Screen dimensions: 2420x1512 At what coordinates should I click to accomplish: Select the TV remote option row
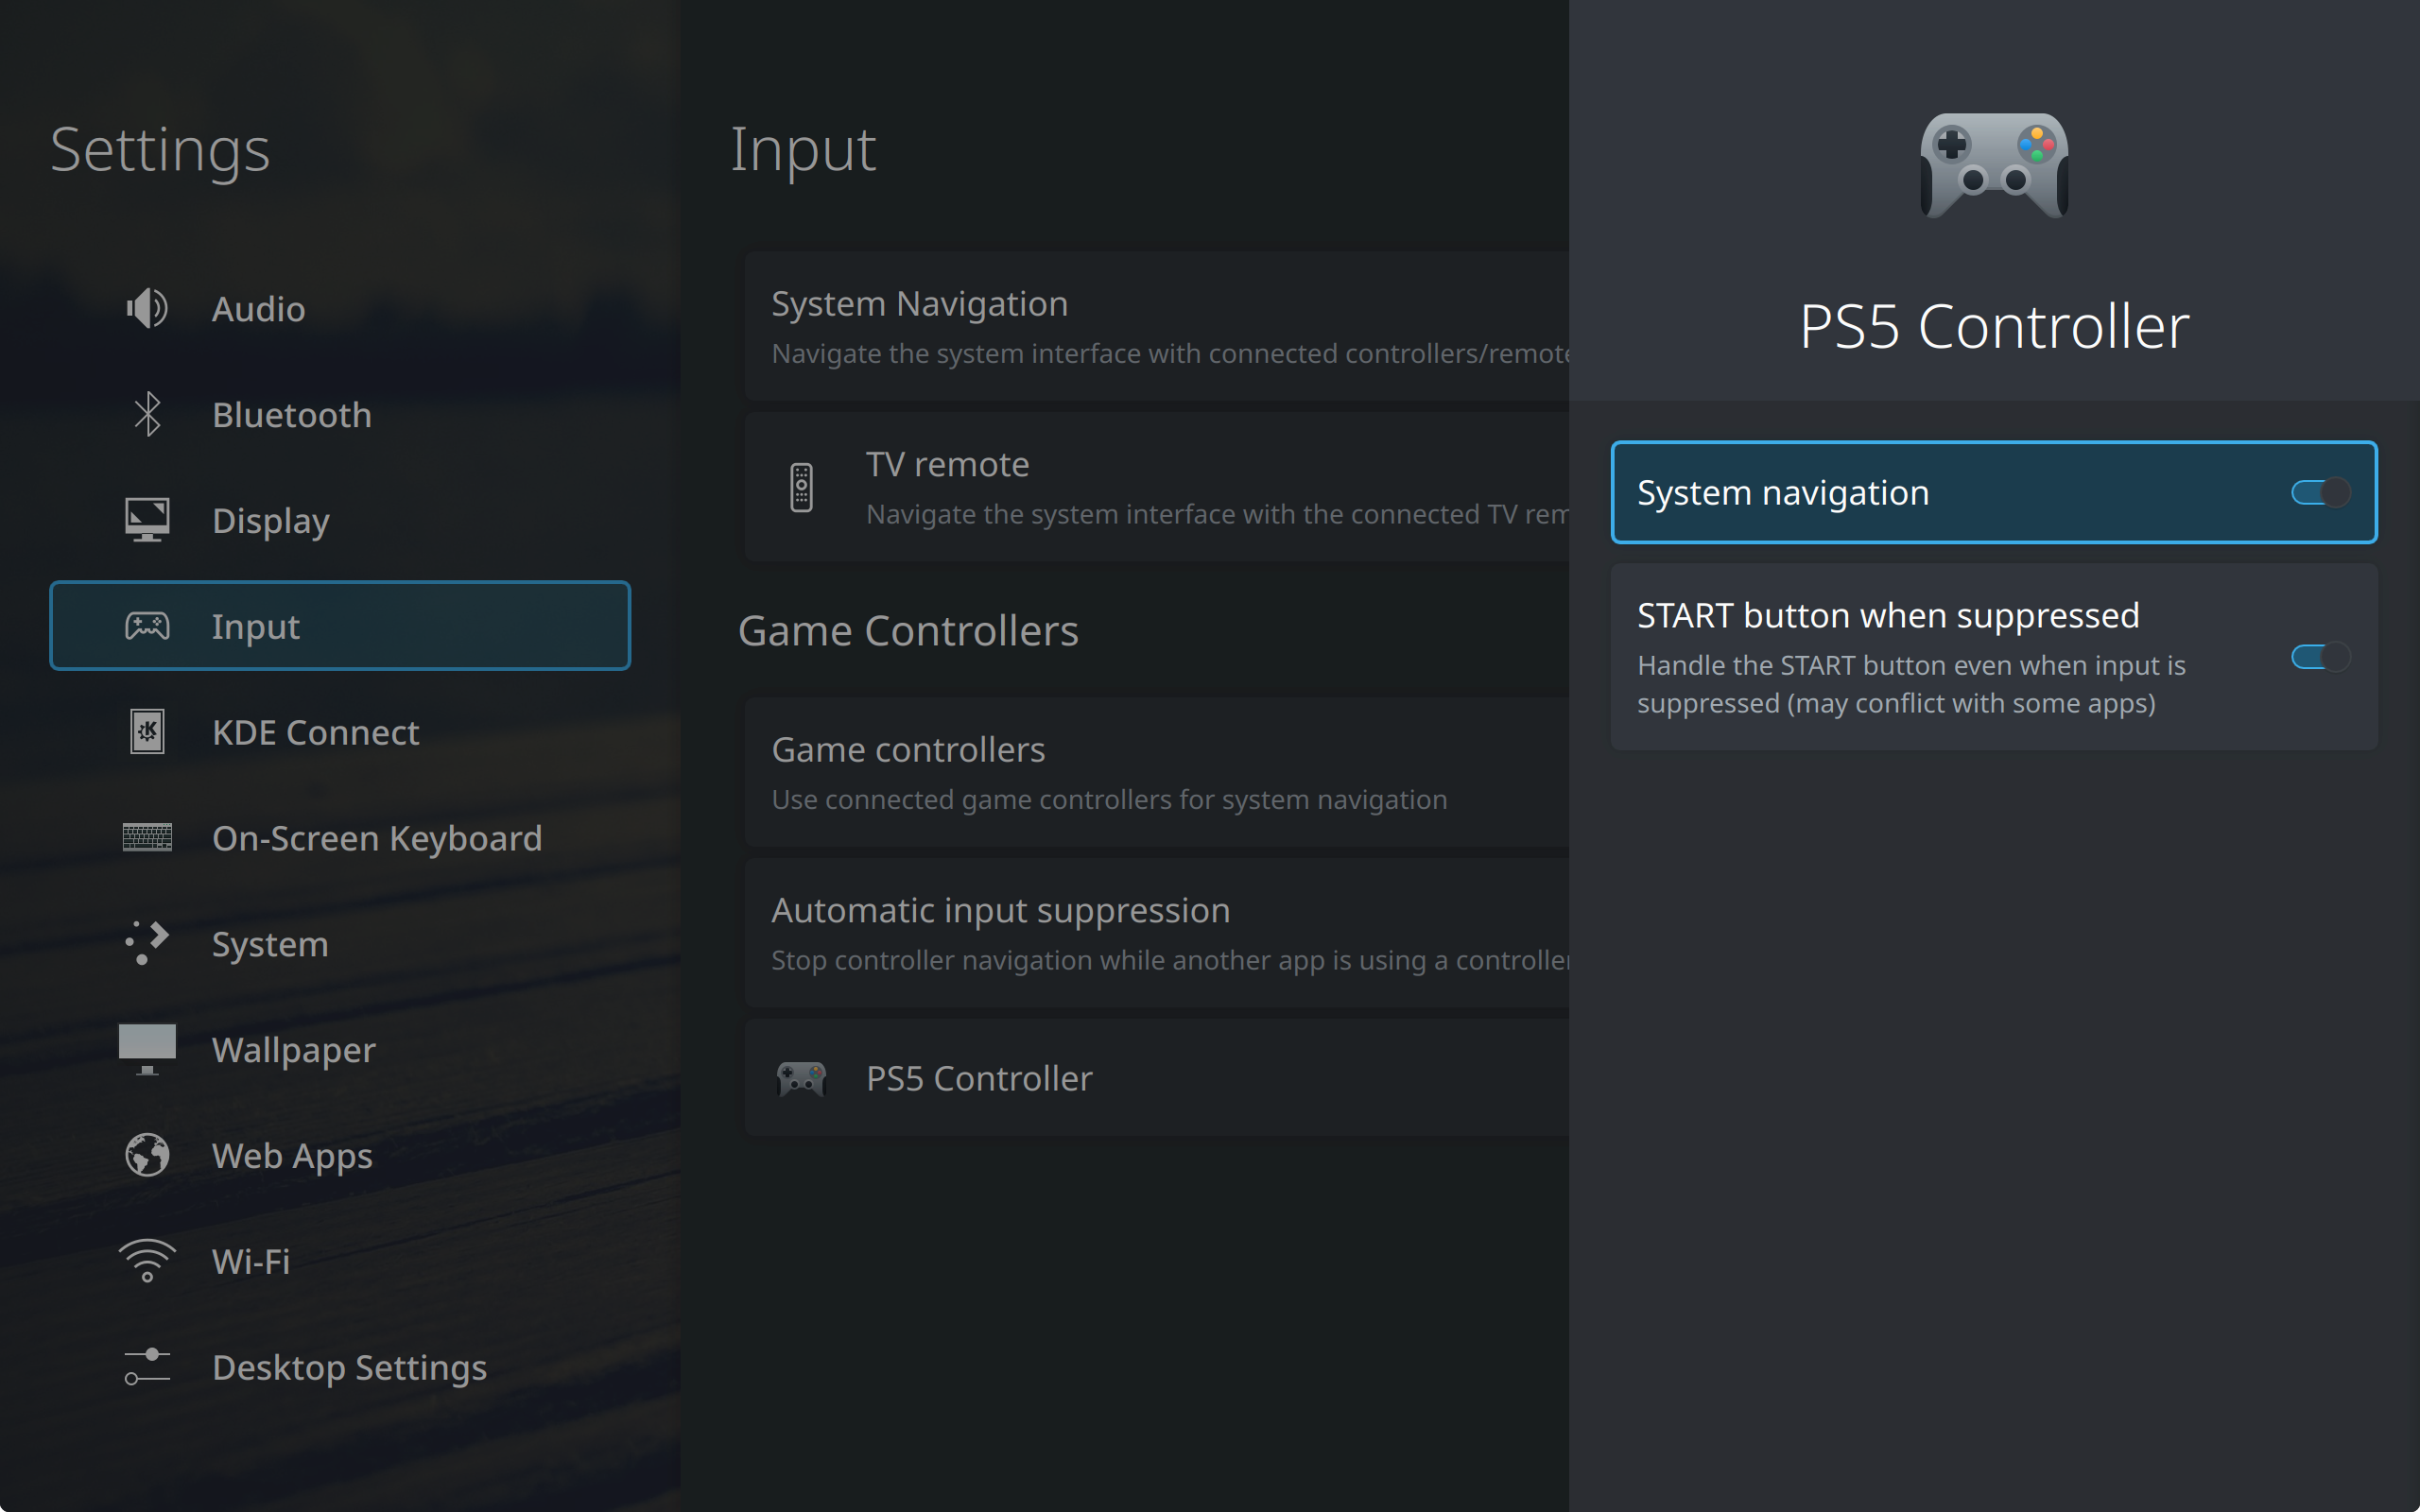click(x=1157, y=487)
